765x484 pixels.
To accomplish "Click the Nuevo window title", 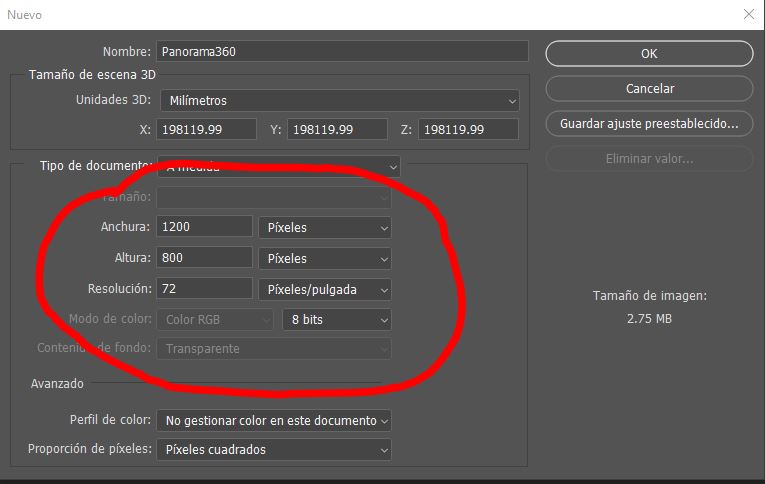I will click(x=24, y=15).
